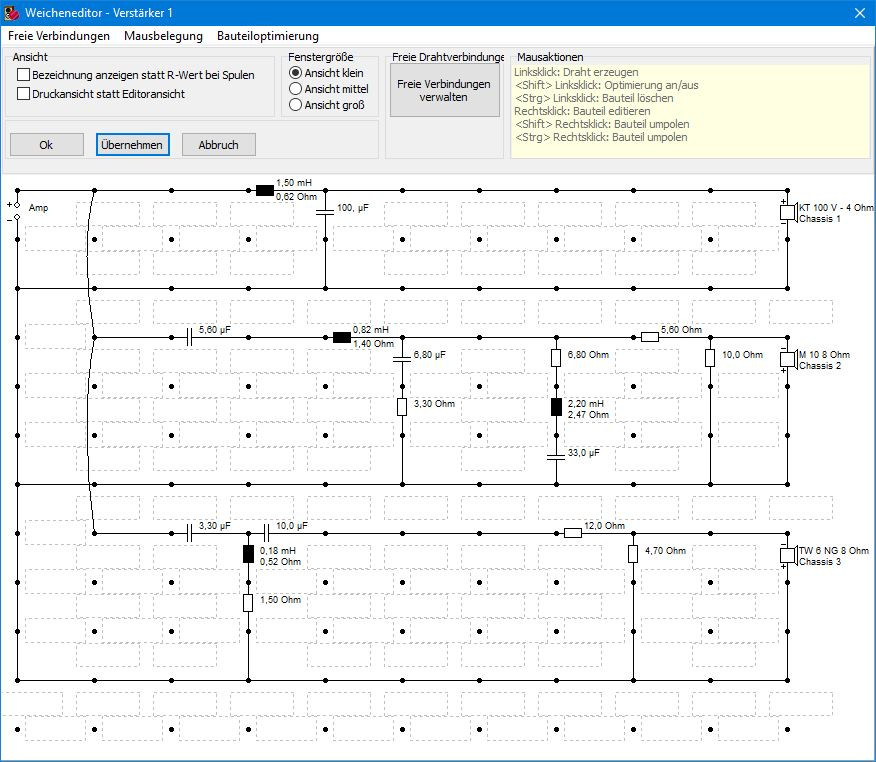Click the 3,30 Ohm resistor symbol
This screenshot has height=762, width=876.
coord(402,406)
